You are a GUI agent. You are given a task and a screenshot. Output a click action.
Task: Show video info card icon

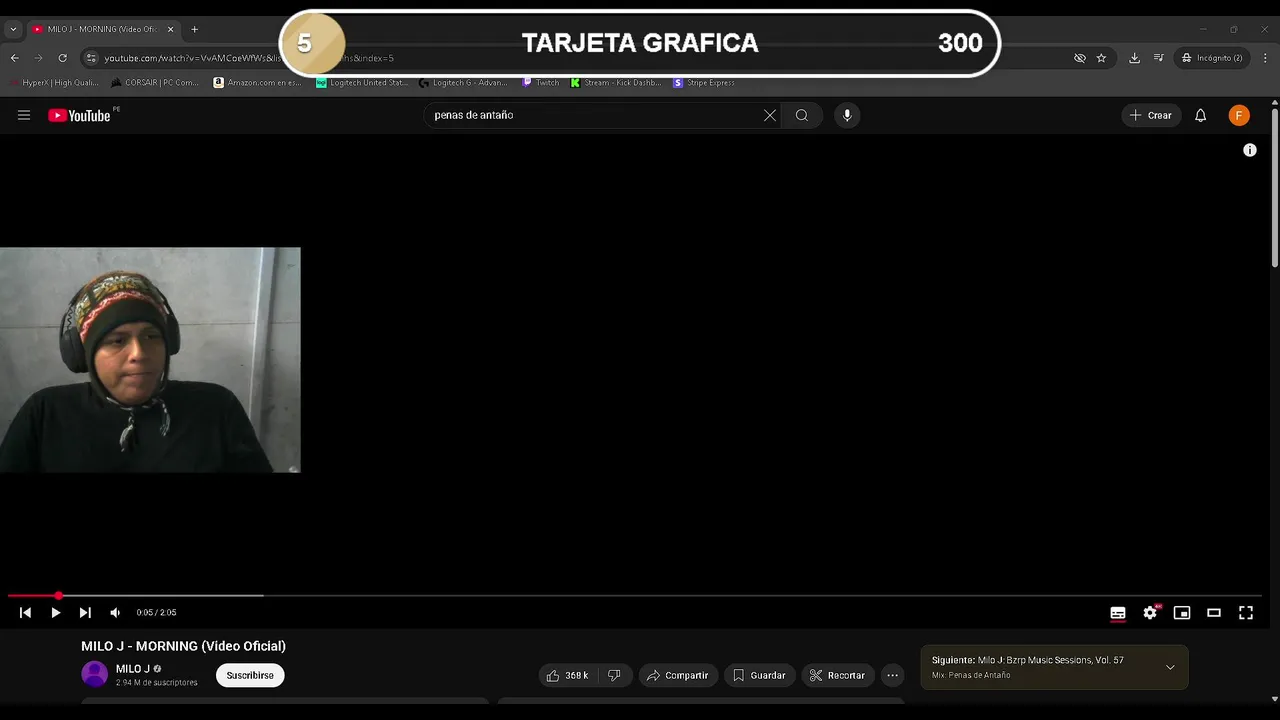point(1250,150)
